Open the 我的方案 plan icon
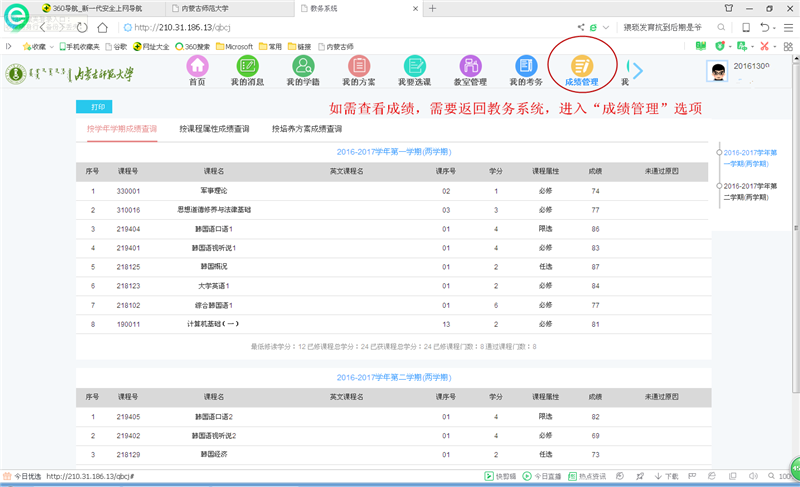This screenshot has width=800, height=487. pyautogui.click(x=357, y=66)
